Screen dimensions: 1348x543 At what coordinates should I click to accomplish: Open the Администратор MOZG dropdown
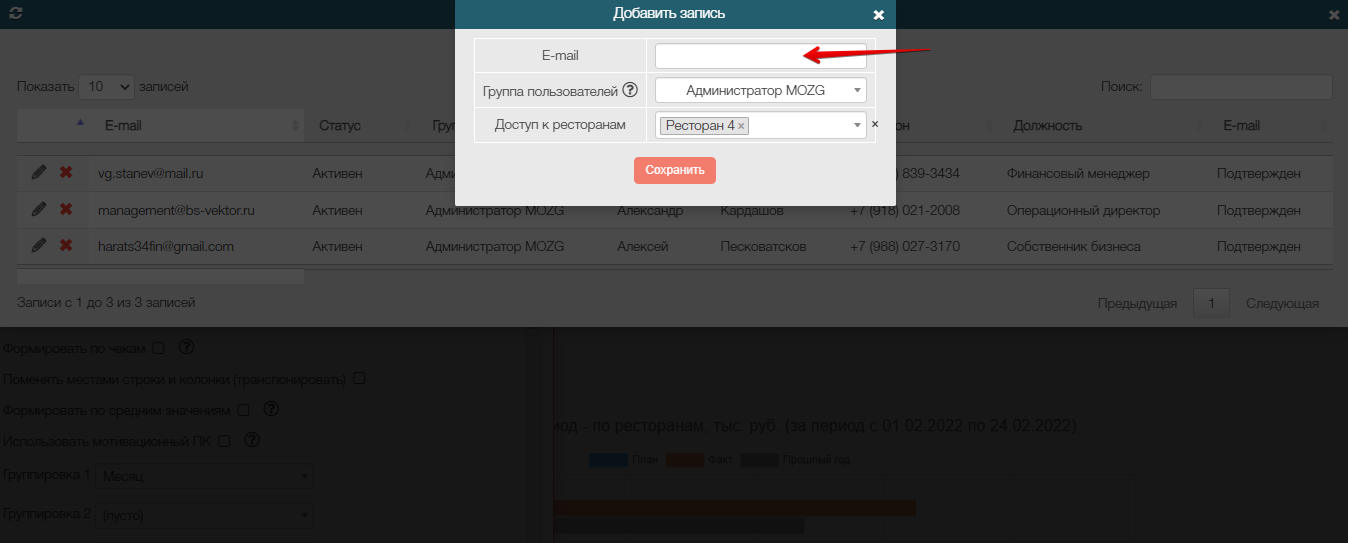tap(760, 90)
